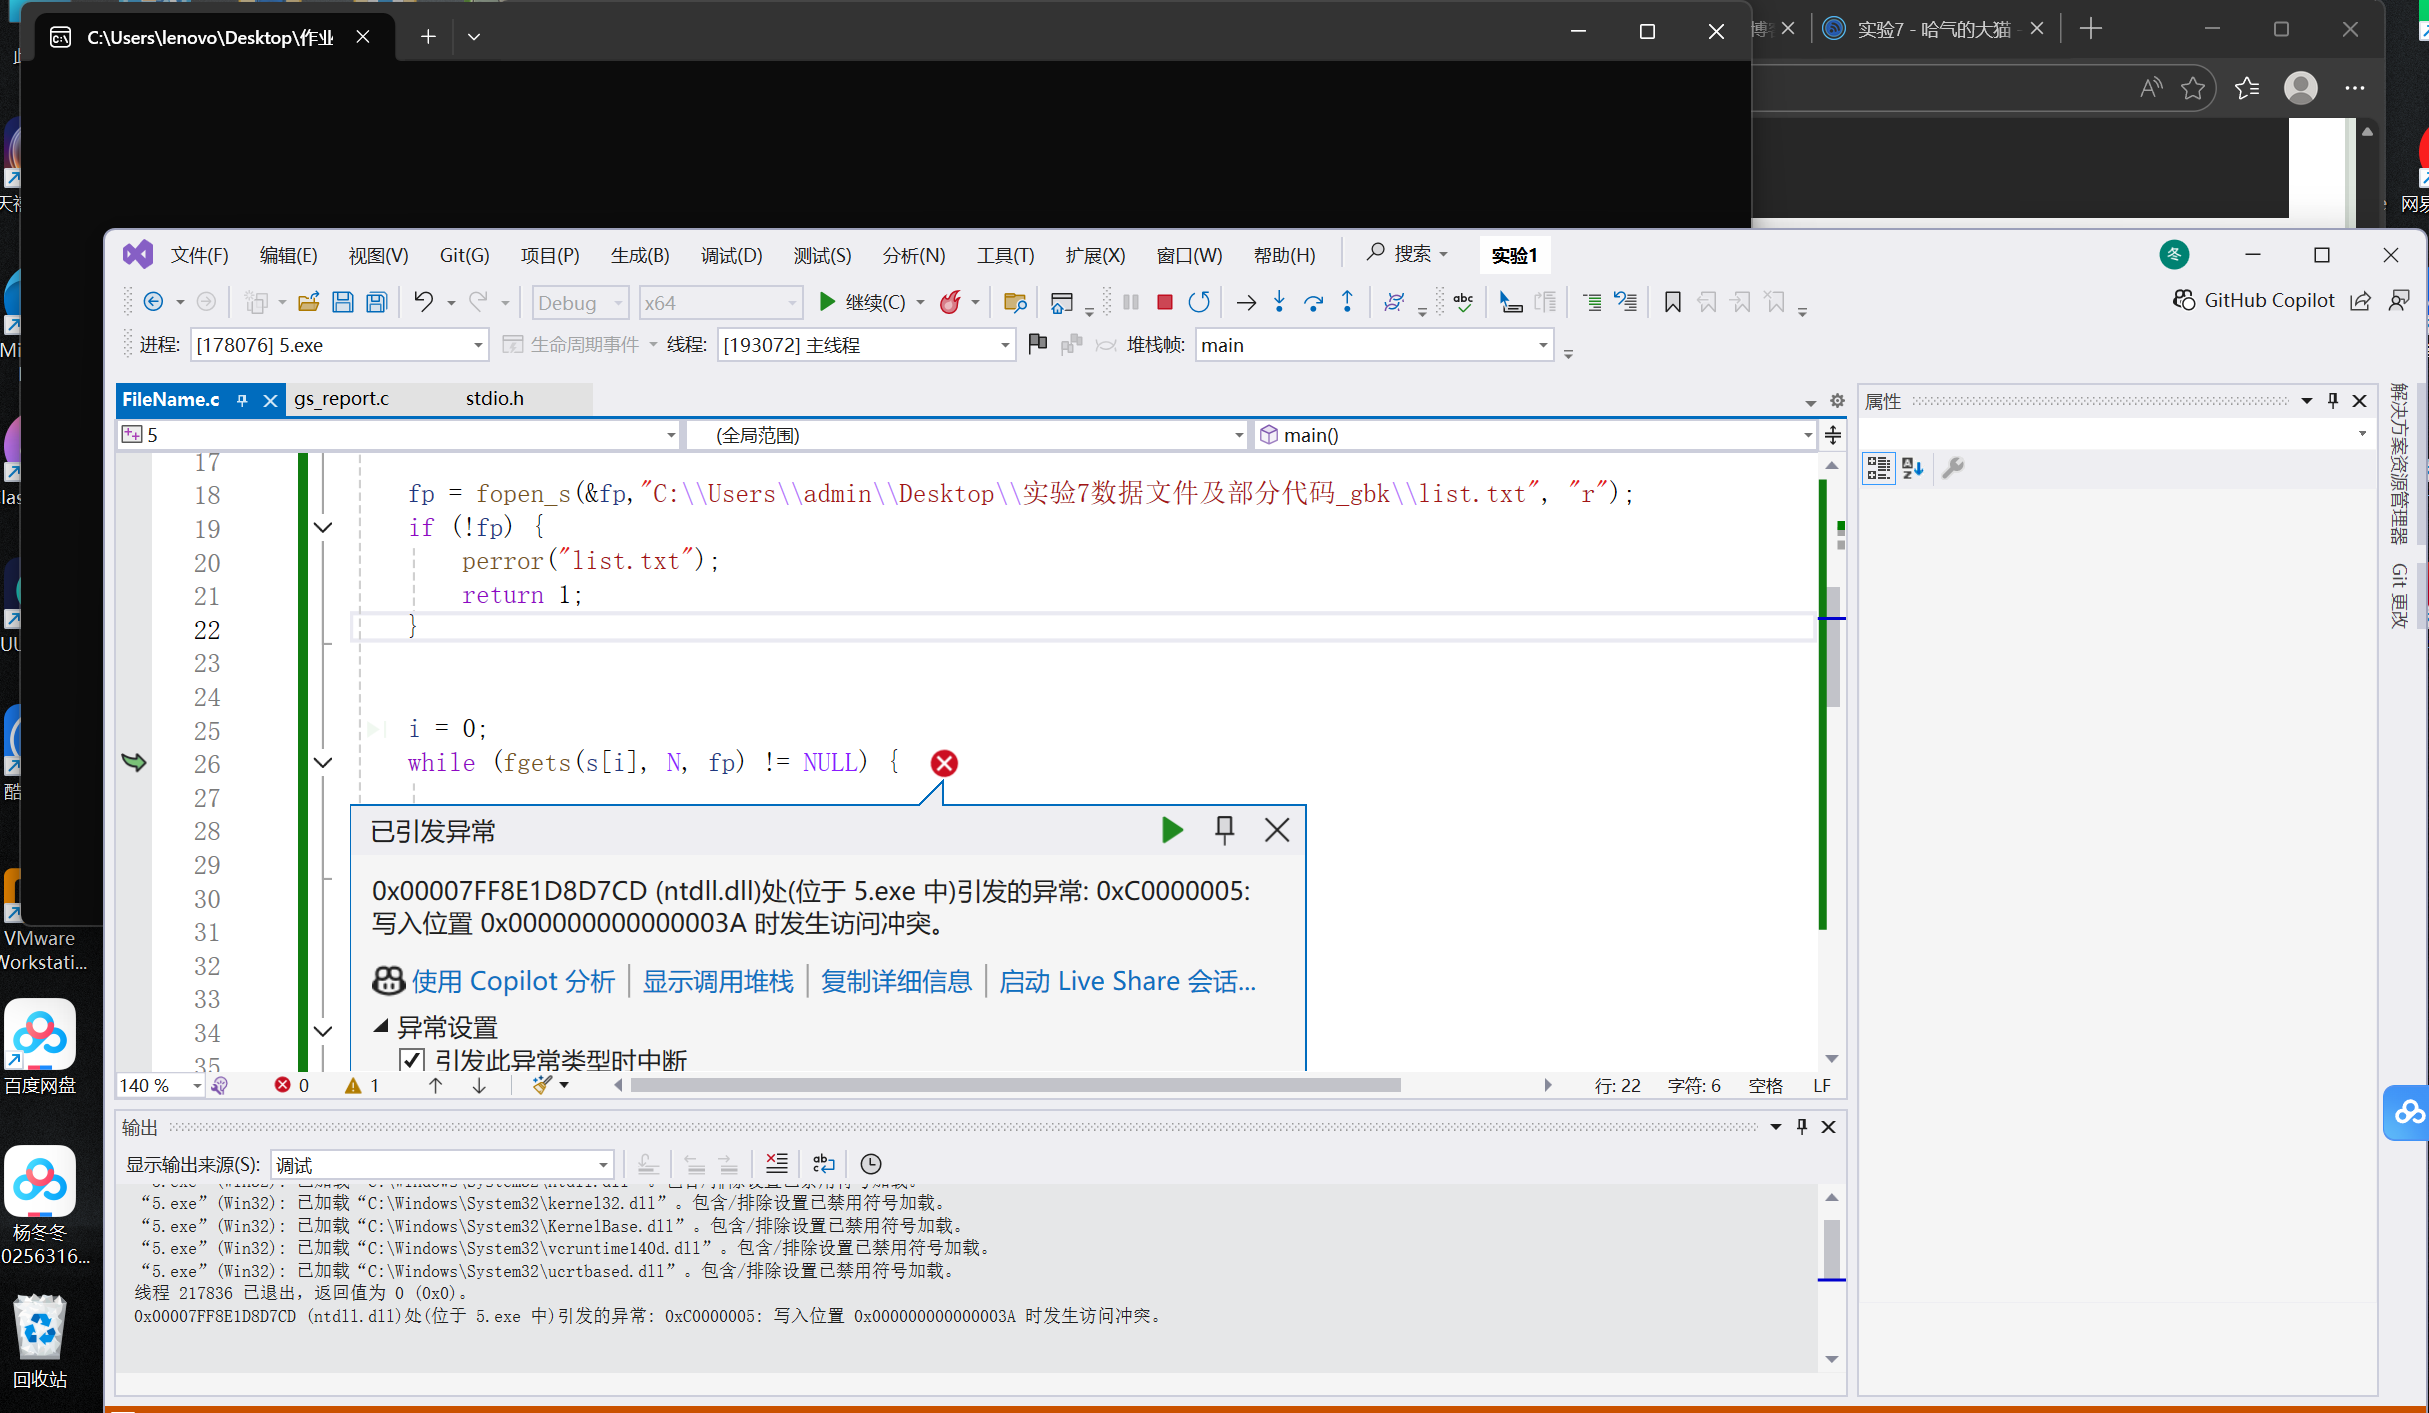The width and height of the screenshot is (2429, 1413).
Task: Click the Hot Reload flame icon
Action: tap(950, 302)
